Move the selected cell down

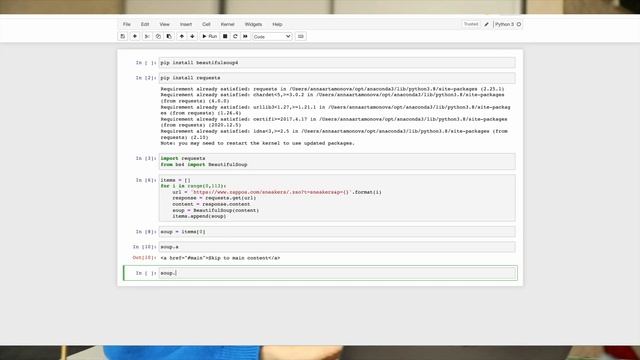(x=192, y=36)
